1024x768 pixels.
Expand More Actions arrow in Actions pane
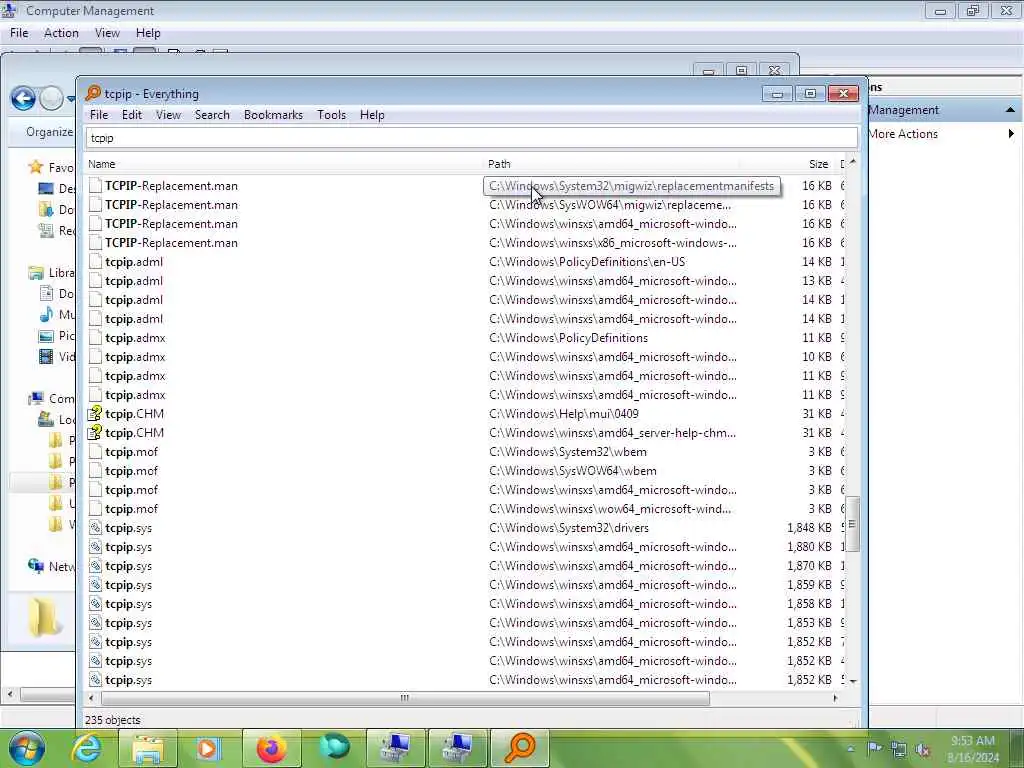1010,134
